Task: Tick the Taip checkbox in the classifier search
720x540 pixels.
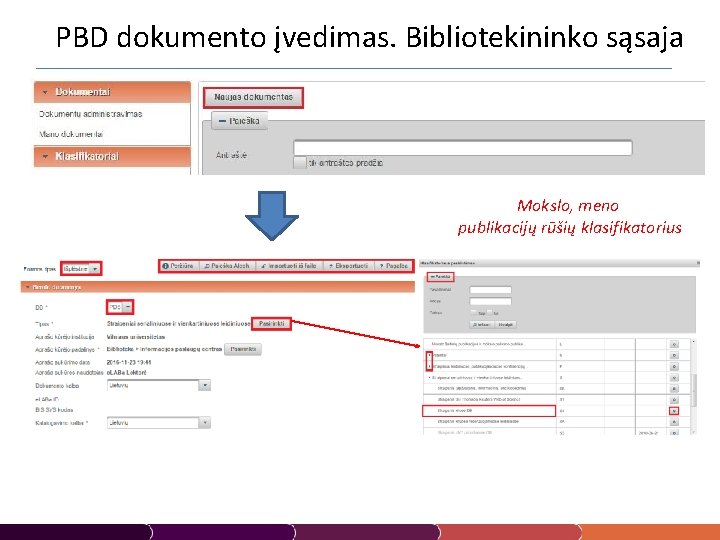Action: click(474, 313)
